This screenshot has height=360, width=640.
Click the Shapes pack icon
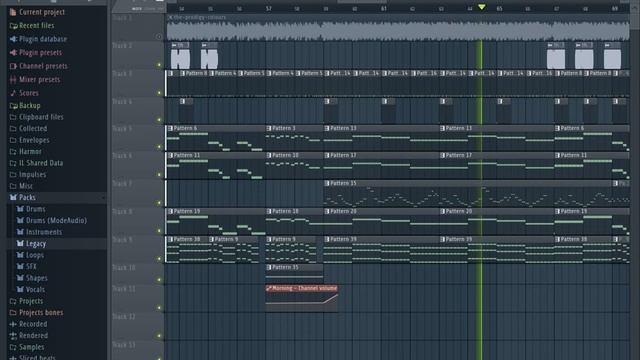(x=20, y=278)
